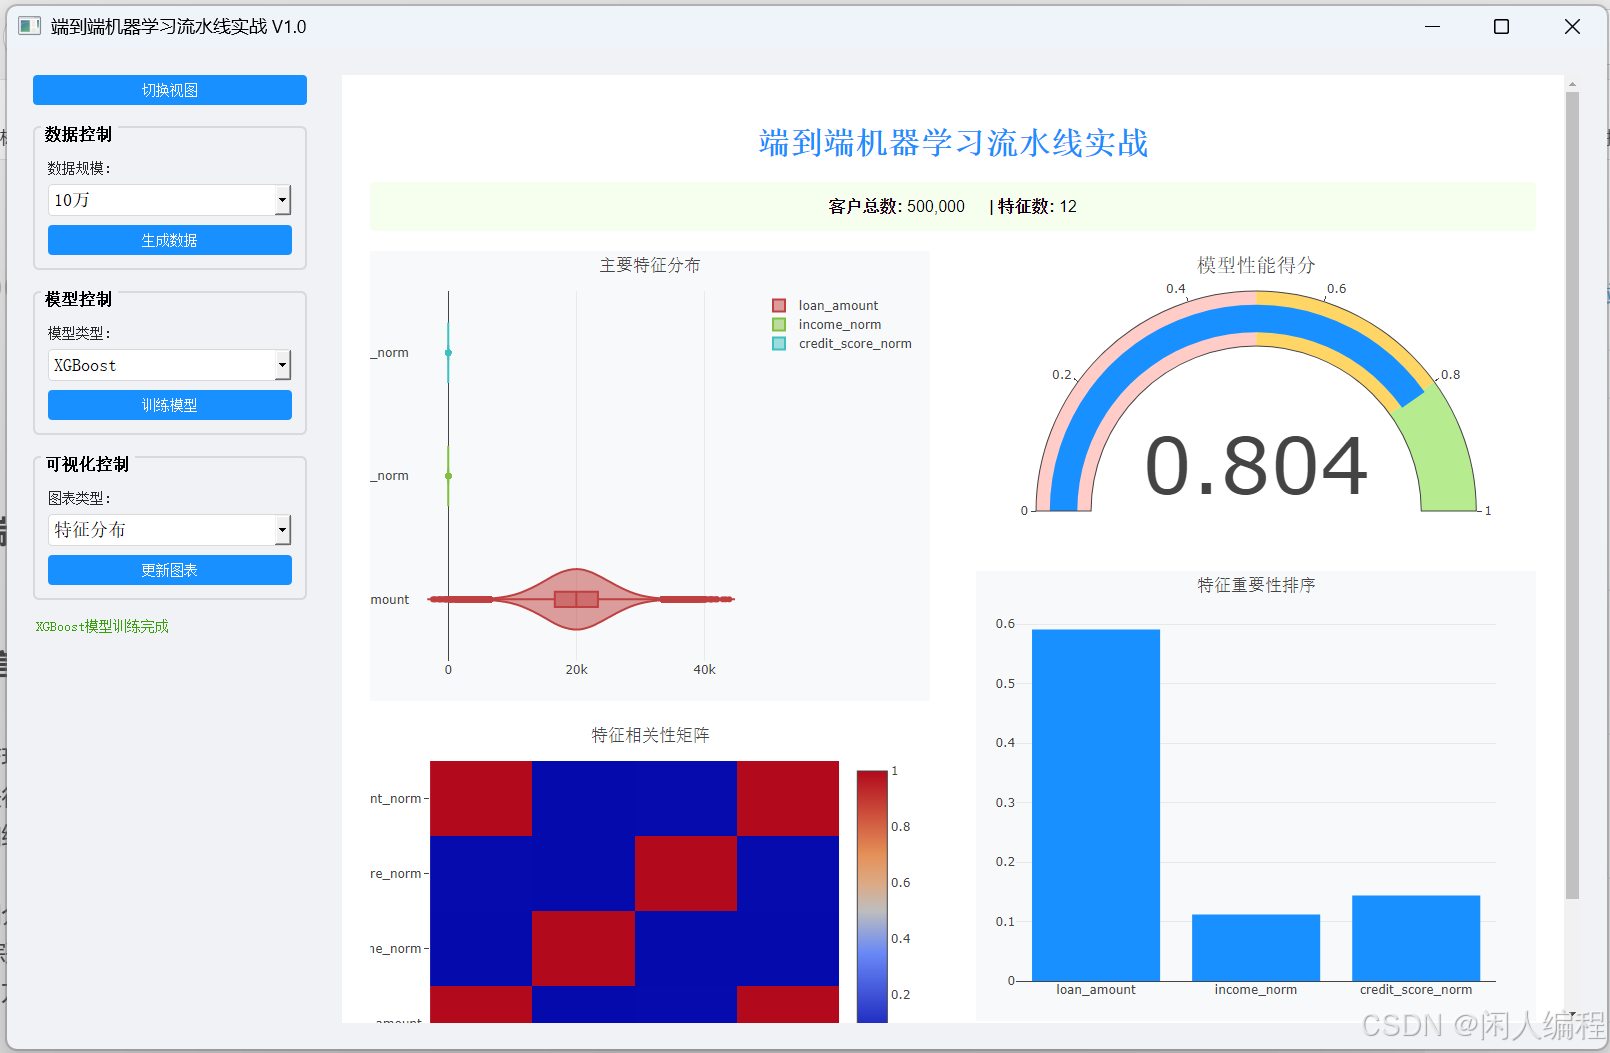Click the 生成数据 button
Image resolution: width=1610 pixels, height=1053 pixels.
coord(170,240)
